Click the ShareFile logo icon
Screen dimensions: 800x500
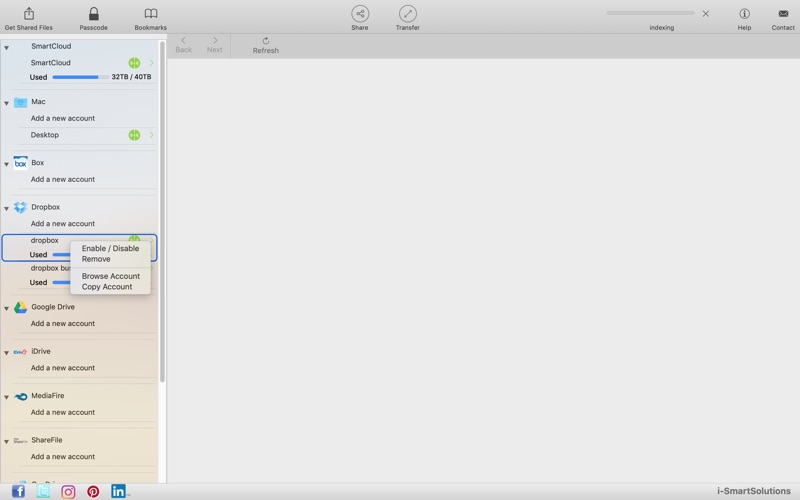(20, 440)
